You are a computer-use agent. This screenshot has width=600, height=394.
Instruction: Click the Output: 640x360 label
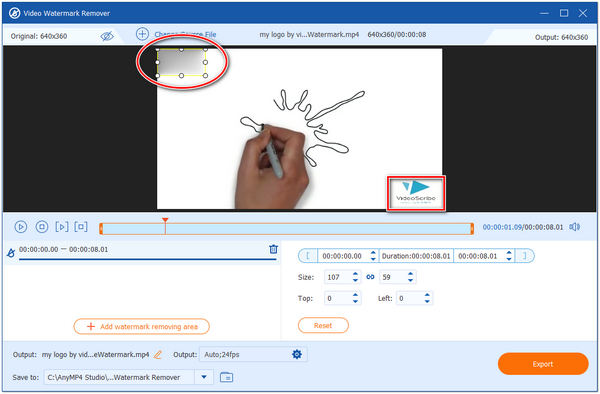[x=561, y=37]
